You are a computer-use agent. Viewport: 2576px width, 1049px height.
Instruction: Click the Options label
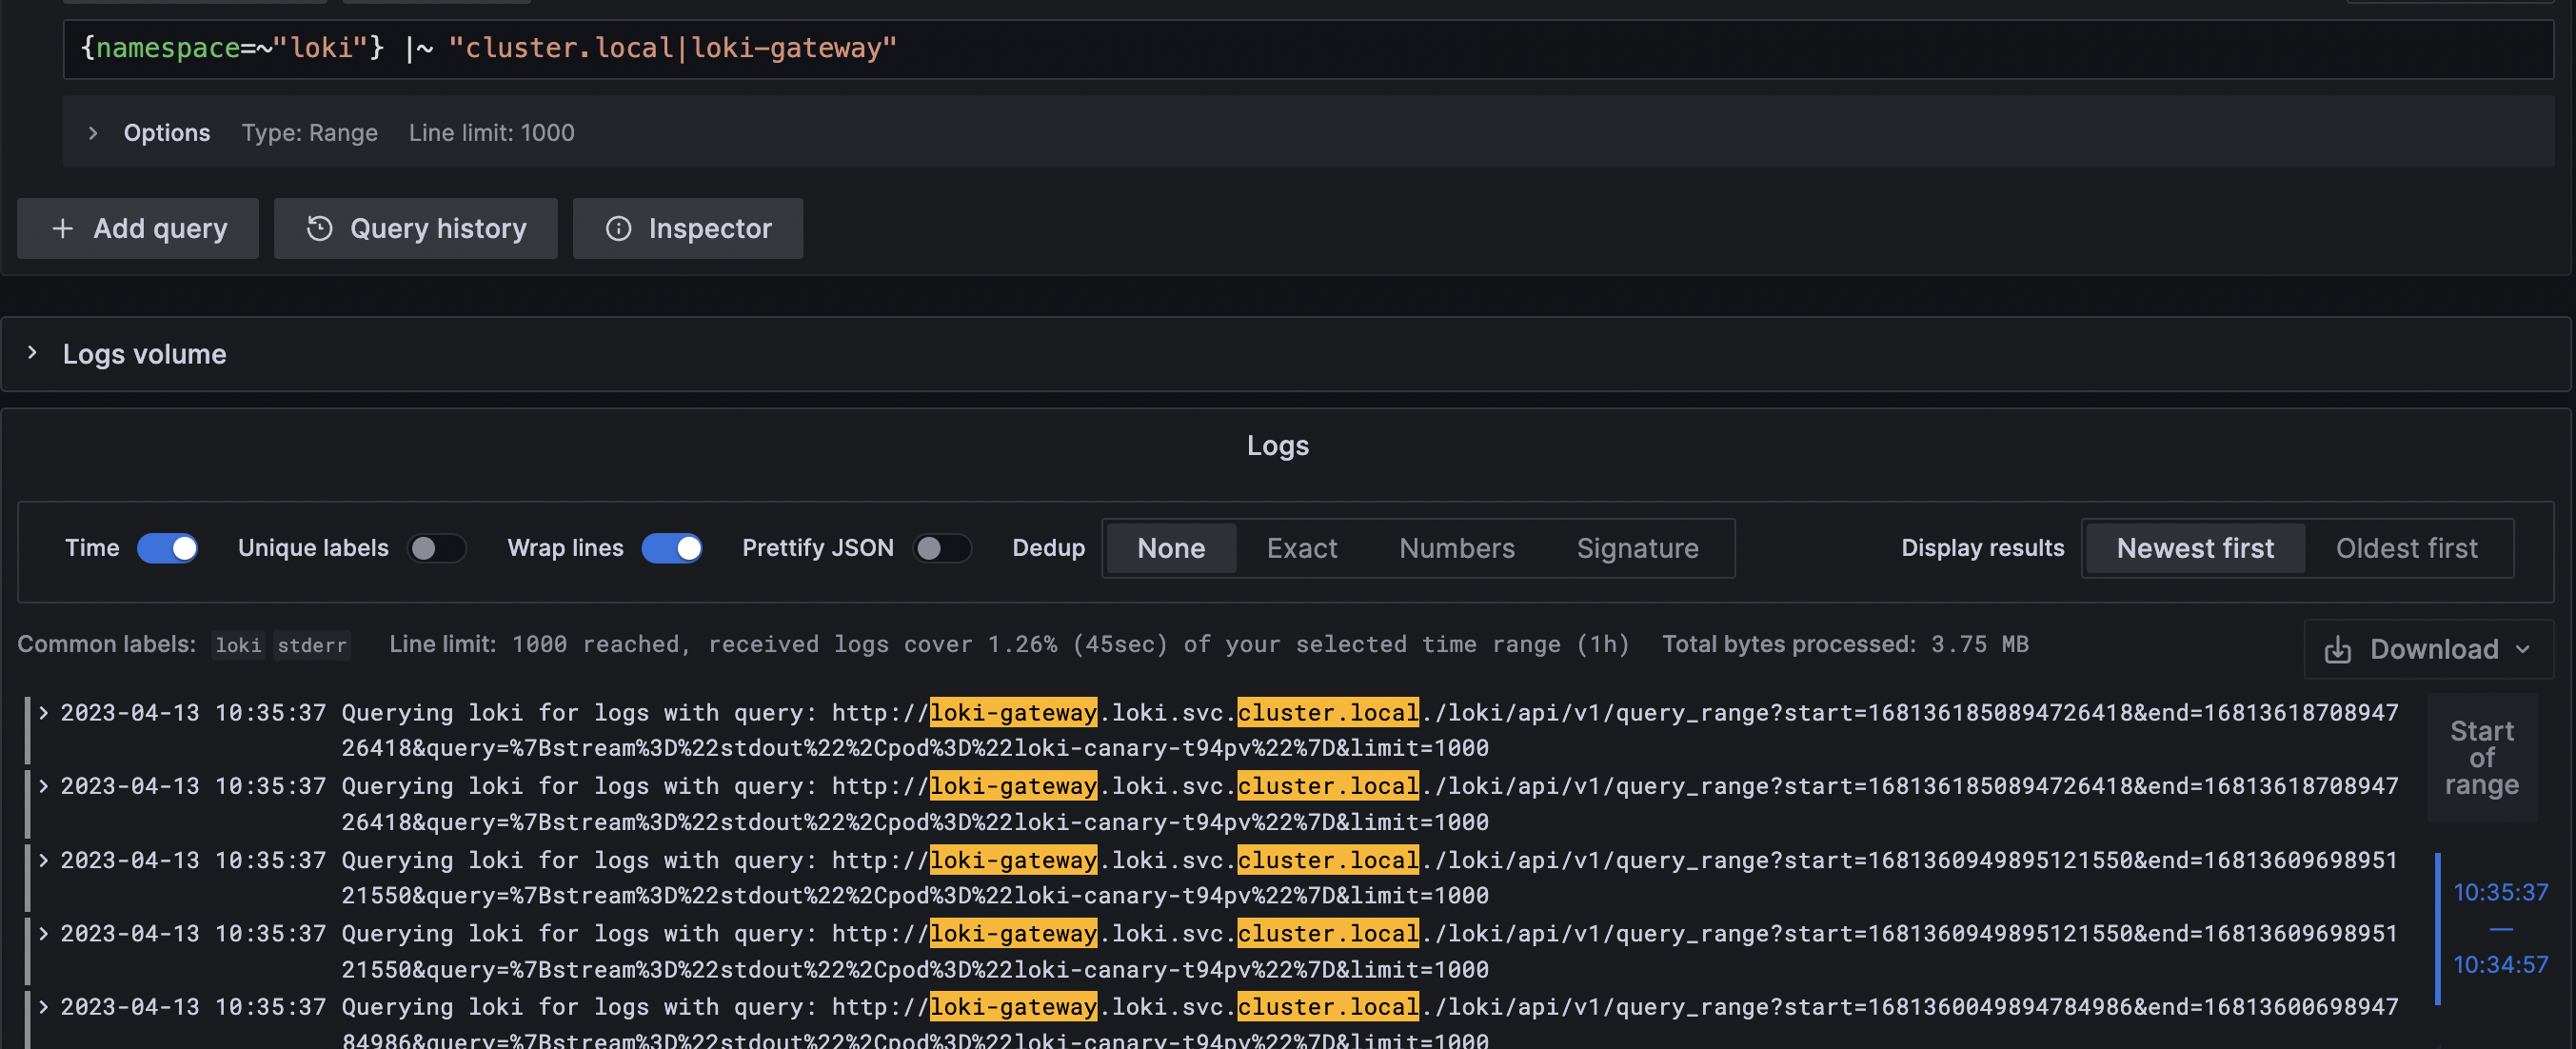tap(167, 133)
